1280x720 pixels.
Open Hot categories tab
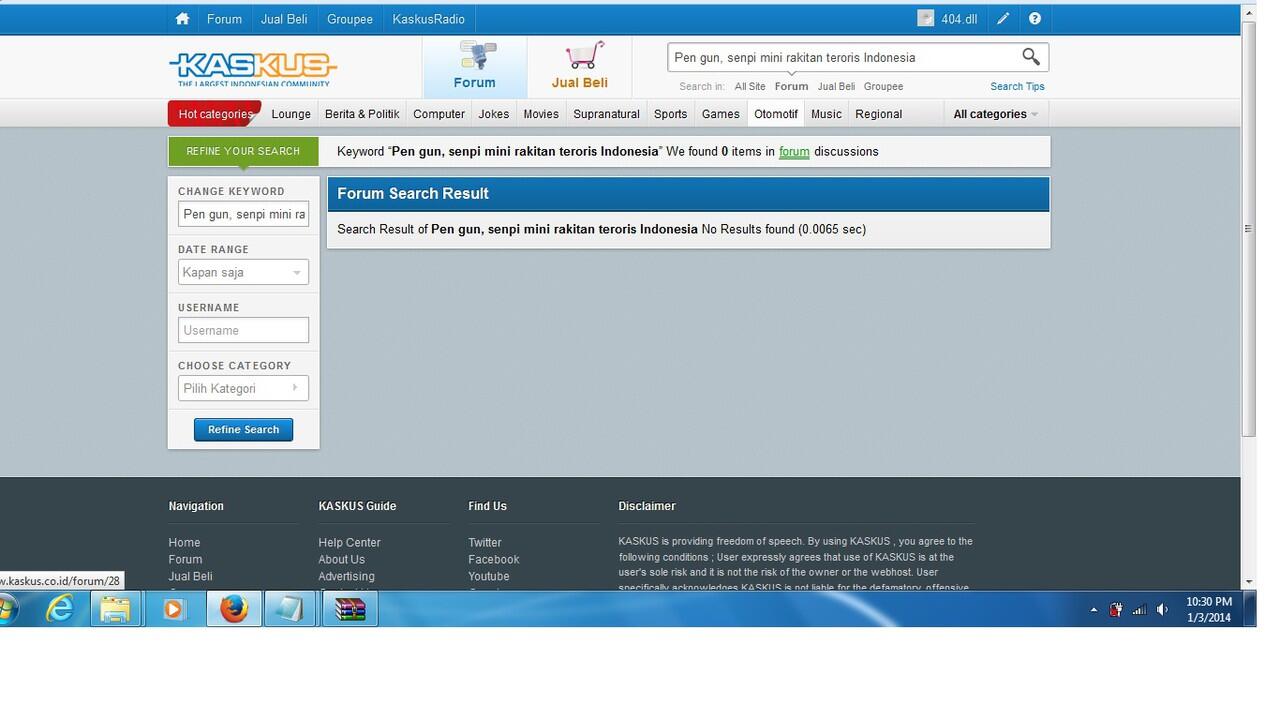pyautogui.click(x=215, y=114)
